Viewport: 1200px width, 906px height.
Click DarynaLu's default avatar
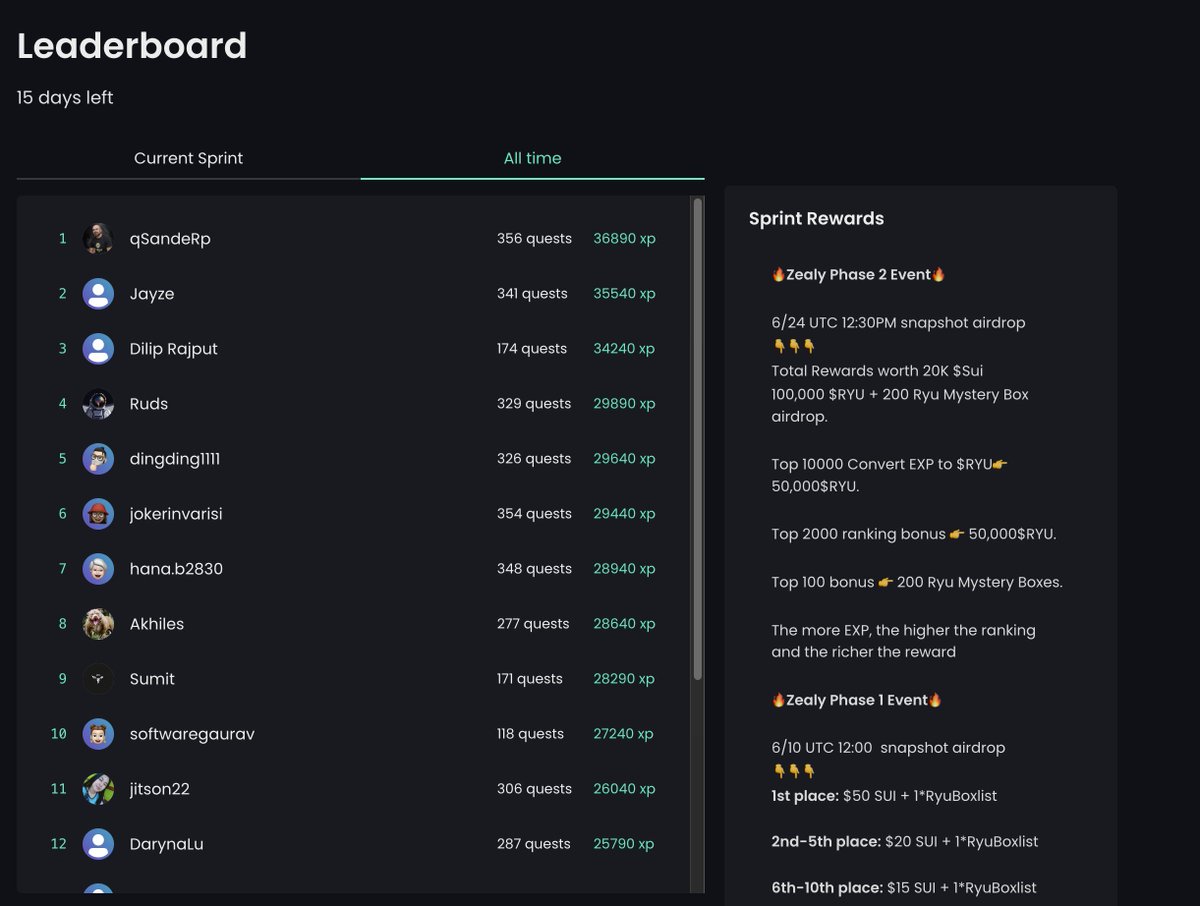click(98, 844)
